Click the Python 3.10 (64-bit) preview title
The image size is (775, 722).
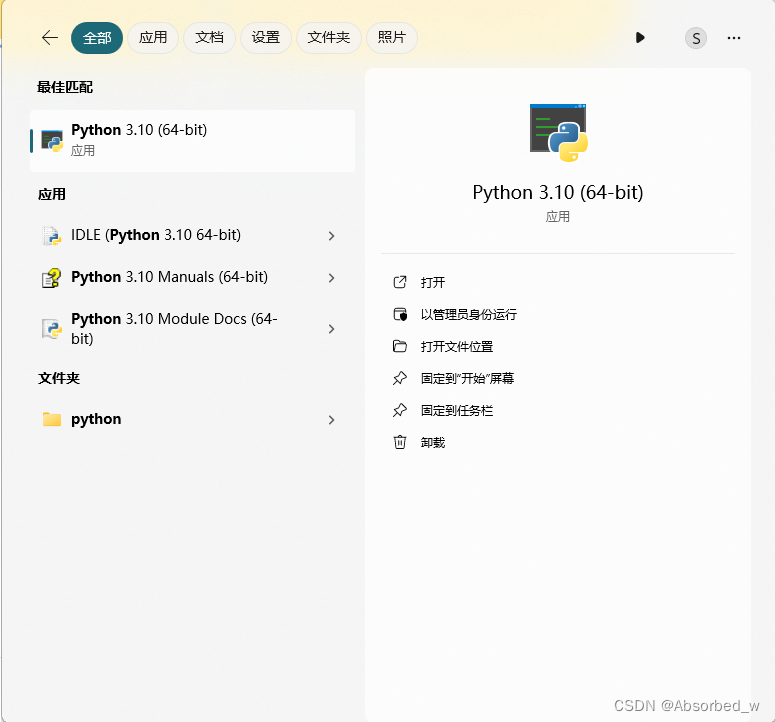tap(558, 192)
